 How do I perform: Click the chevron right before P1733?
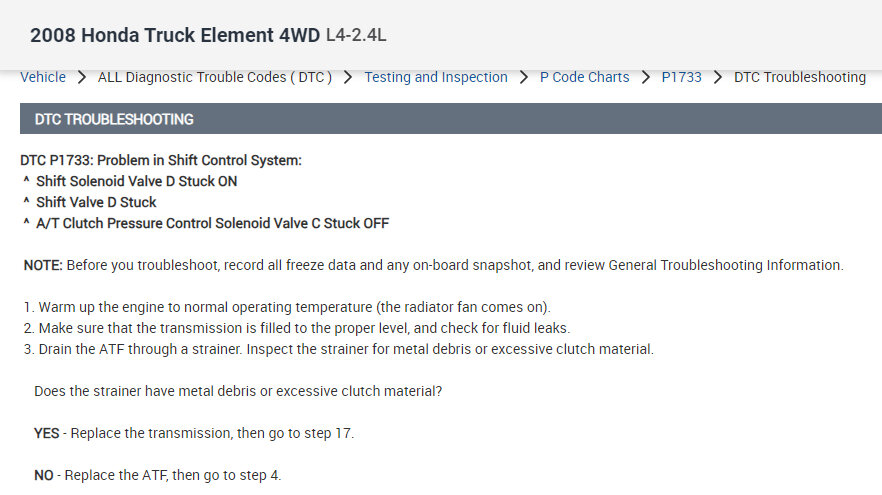tap(646, 77)
